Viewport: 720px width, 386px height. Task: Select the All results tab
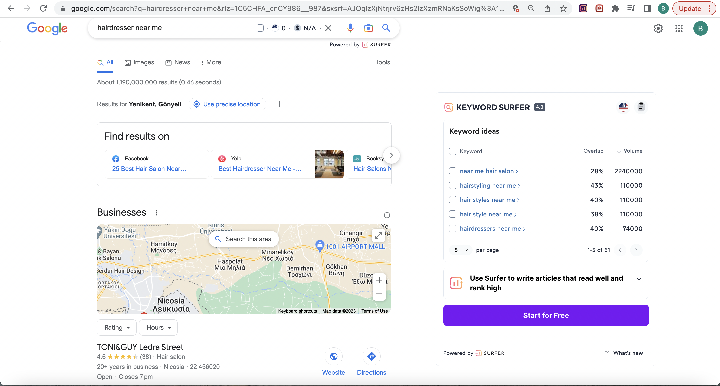click(x=105, y=62)
